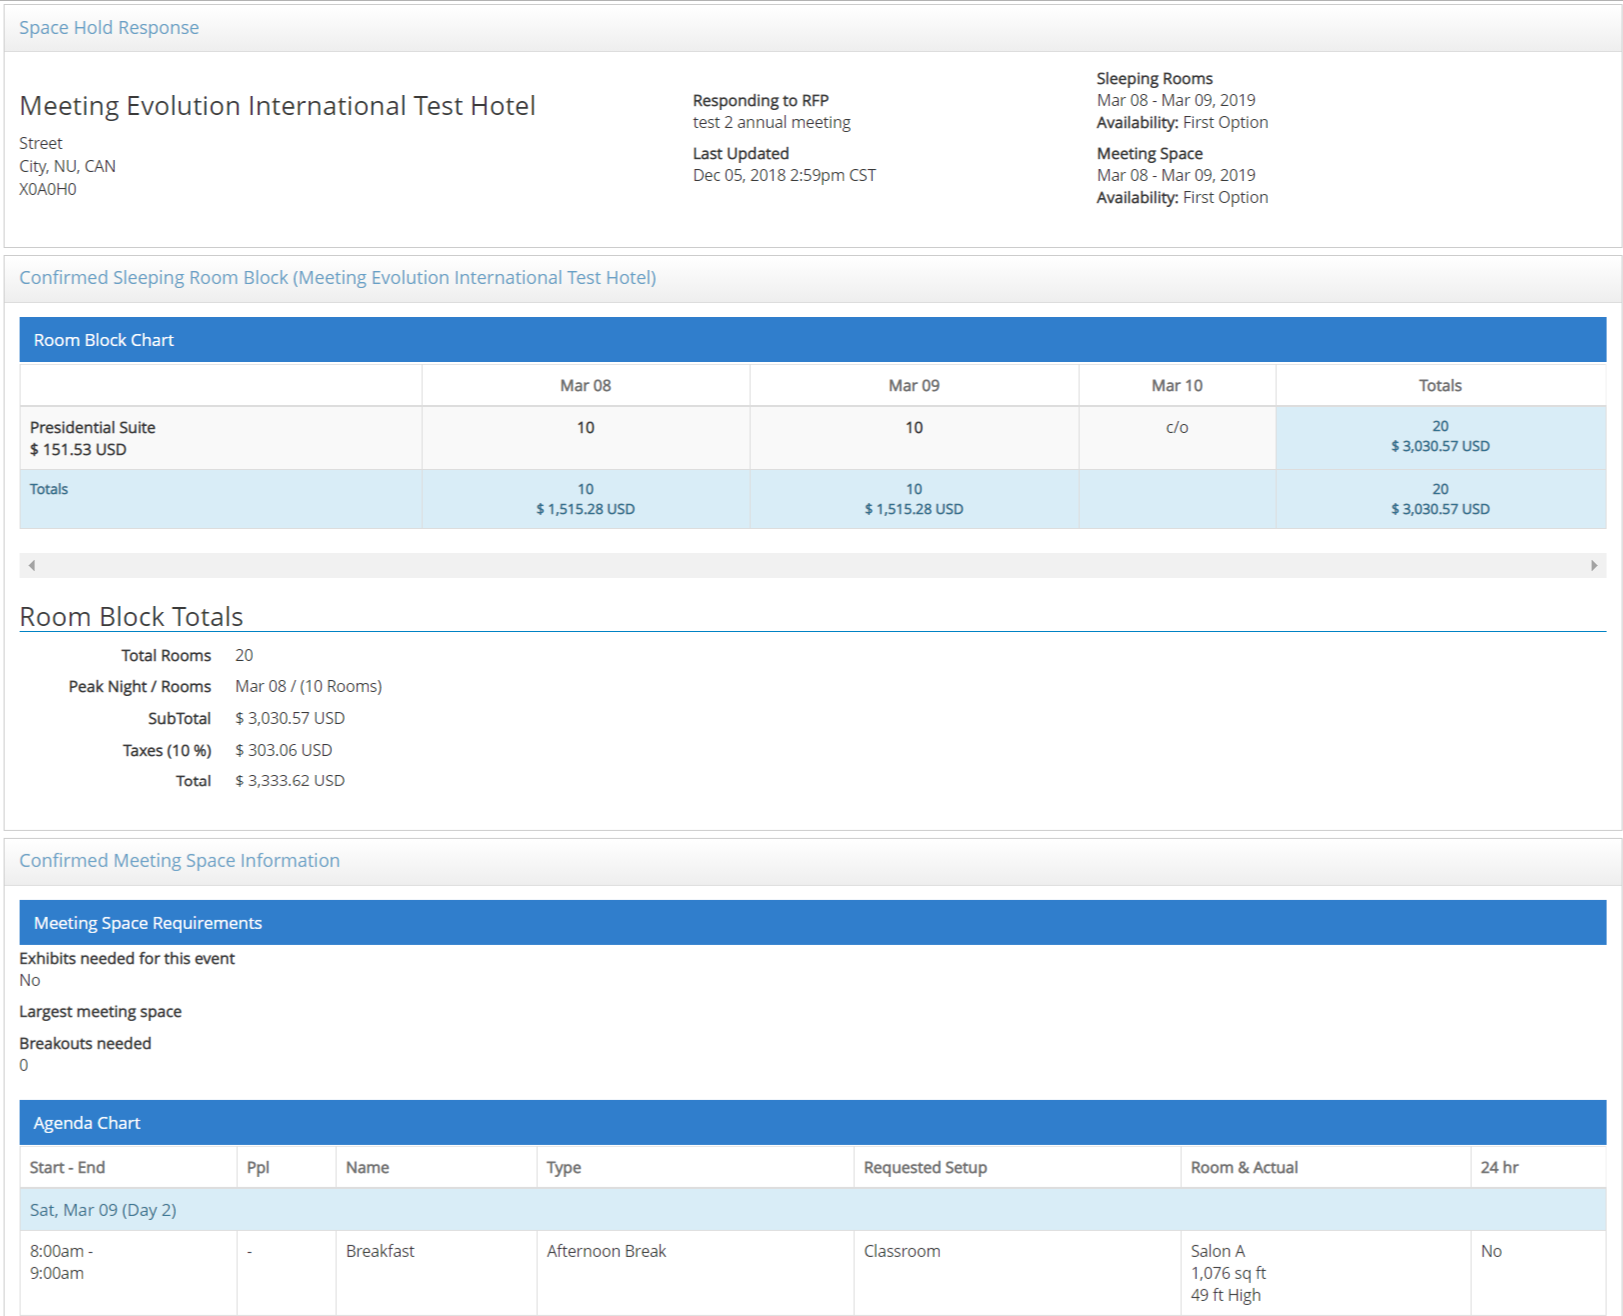Click the Meeting Evolution International Test Hotel title

pos(277,106)
